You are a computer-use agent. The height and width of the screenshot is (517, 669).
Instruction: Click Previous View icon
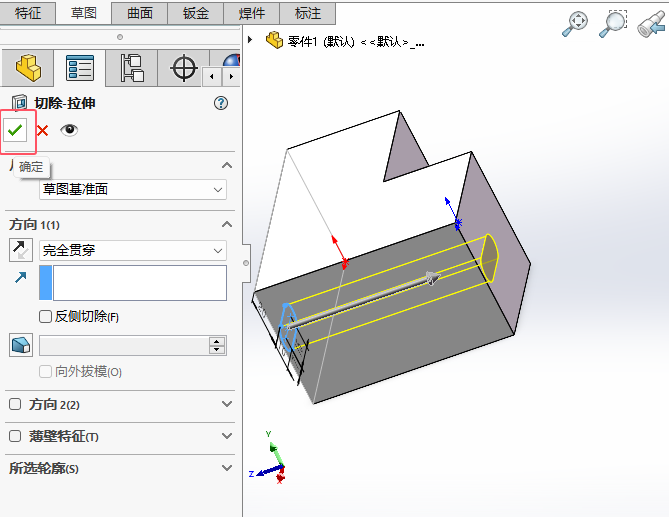tap(652, 24)
